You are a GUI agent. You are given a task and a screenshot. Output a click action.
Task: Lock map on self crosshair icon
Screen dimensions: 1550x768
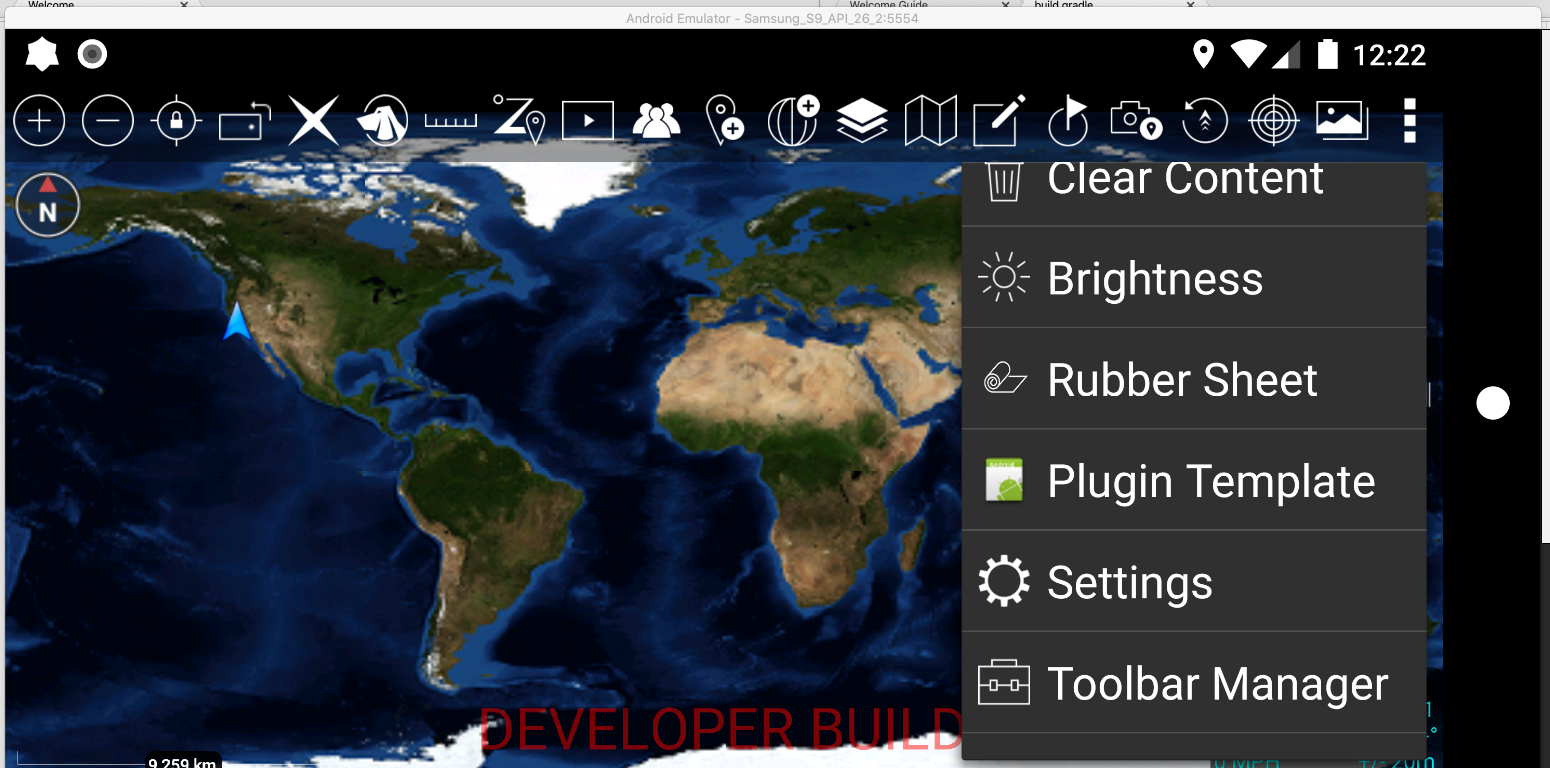(x=177, y=121)
